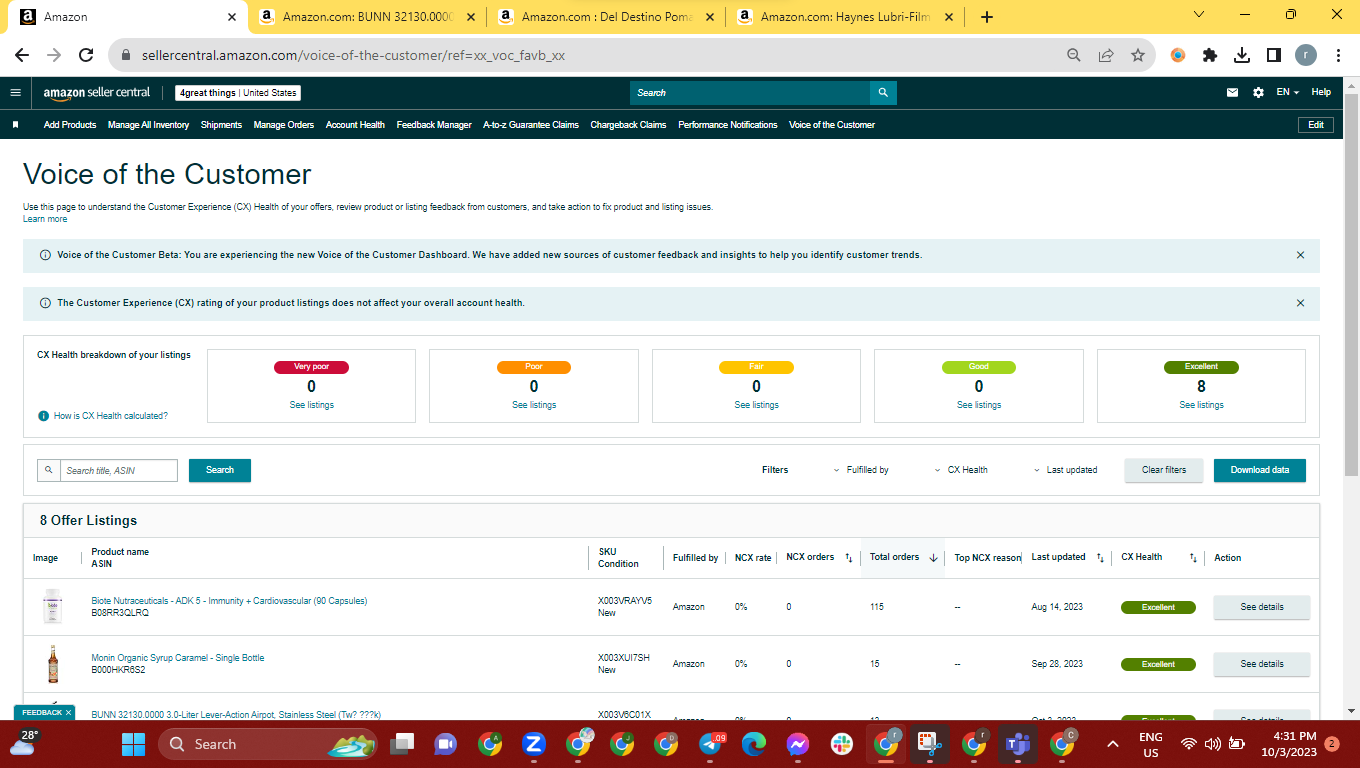This screenshot has width=1360, height=768.
Task: Click the Seller Central top search box
Action: 750,93
